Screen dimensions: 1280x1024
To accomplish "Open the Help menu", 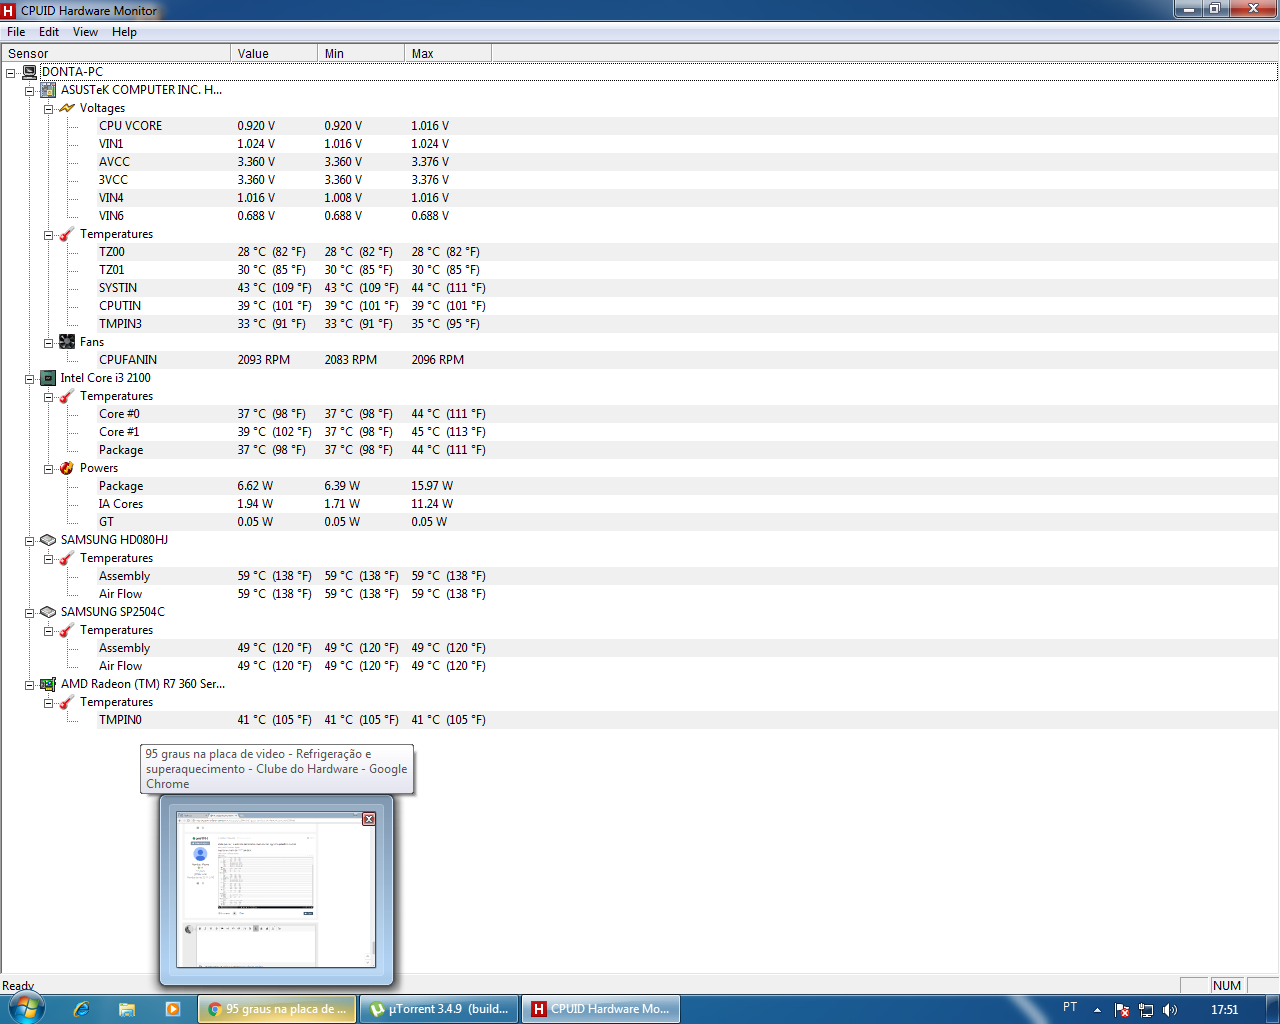I will point(124,32).
